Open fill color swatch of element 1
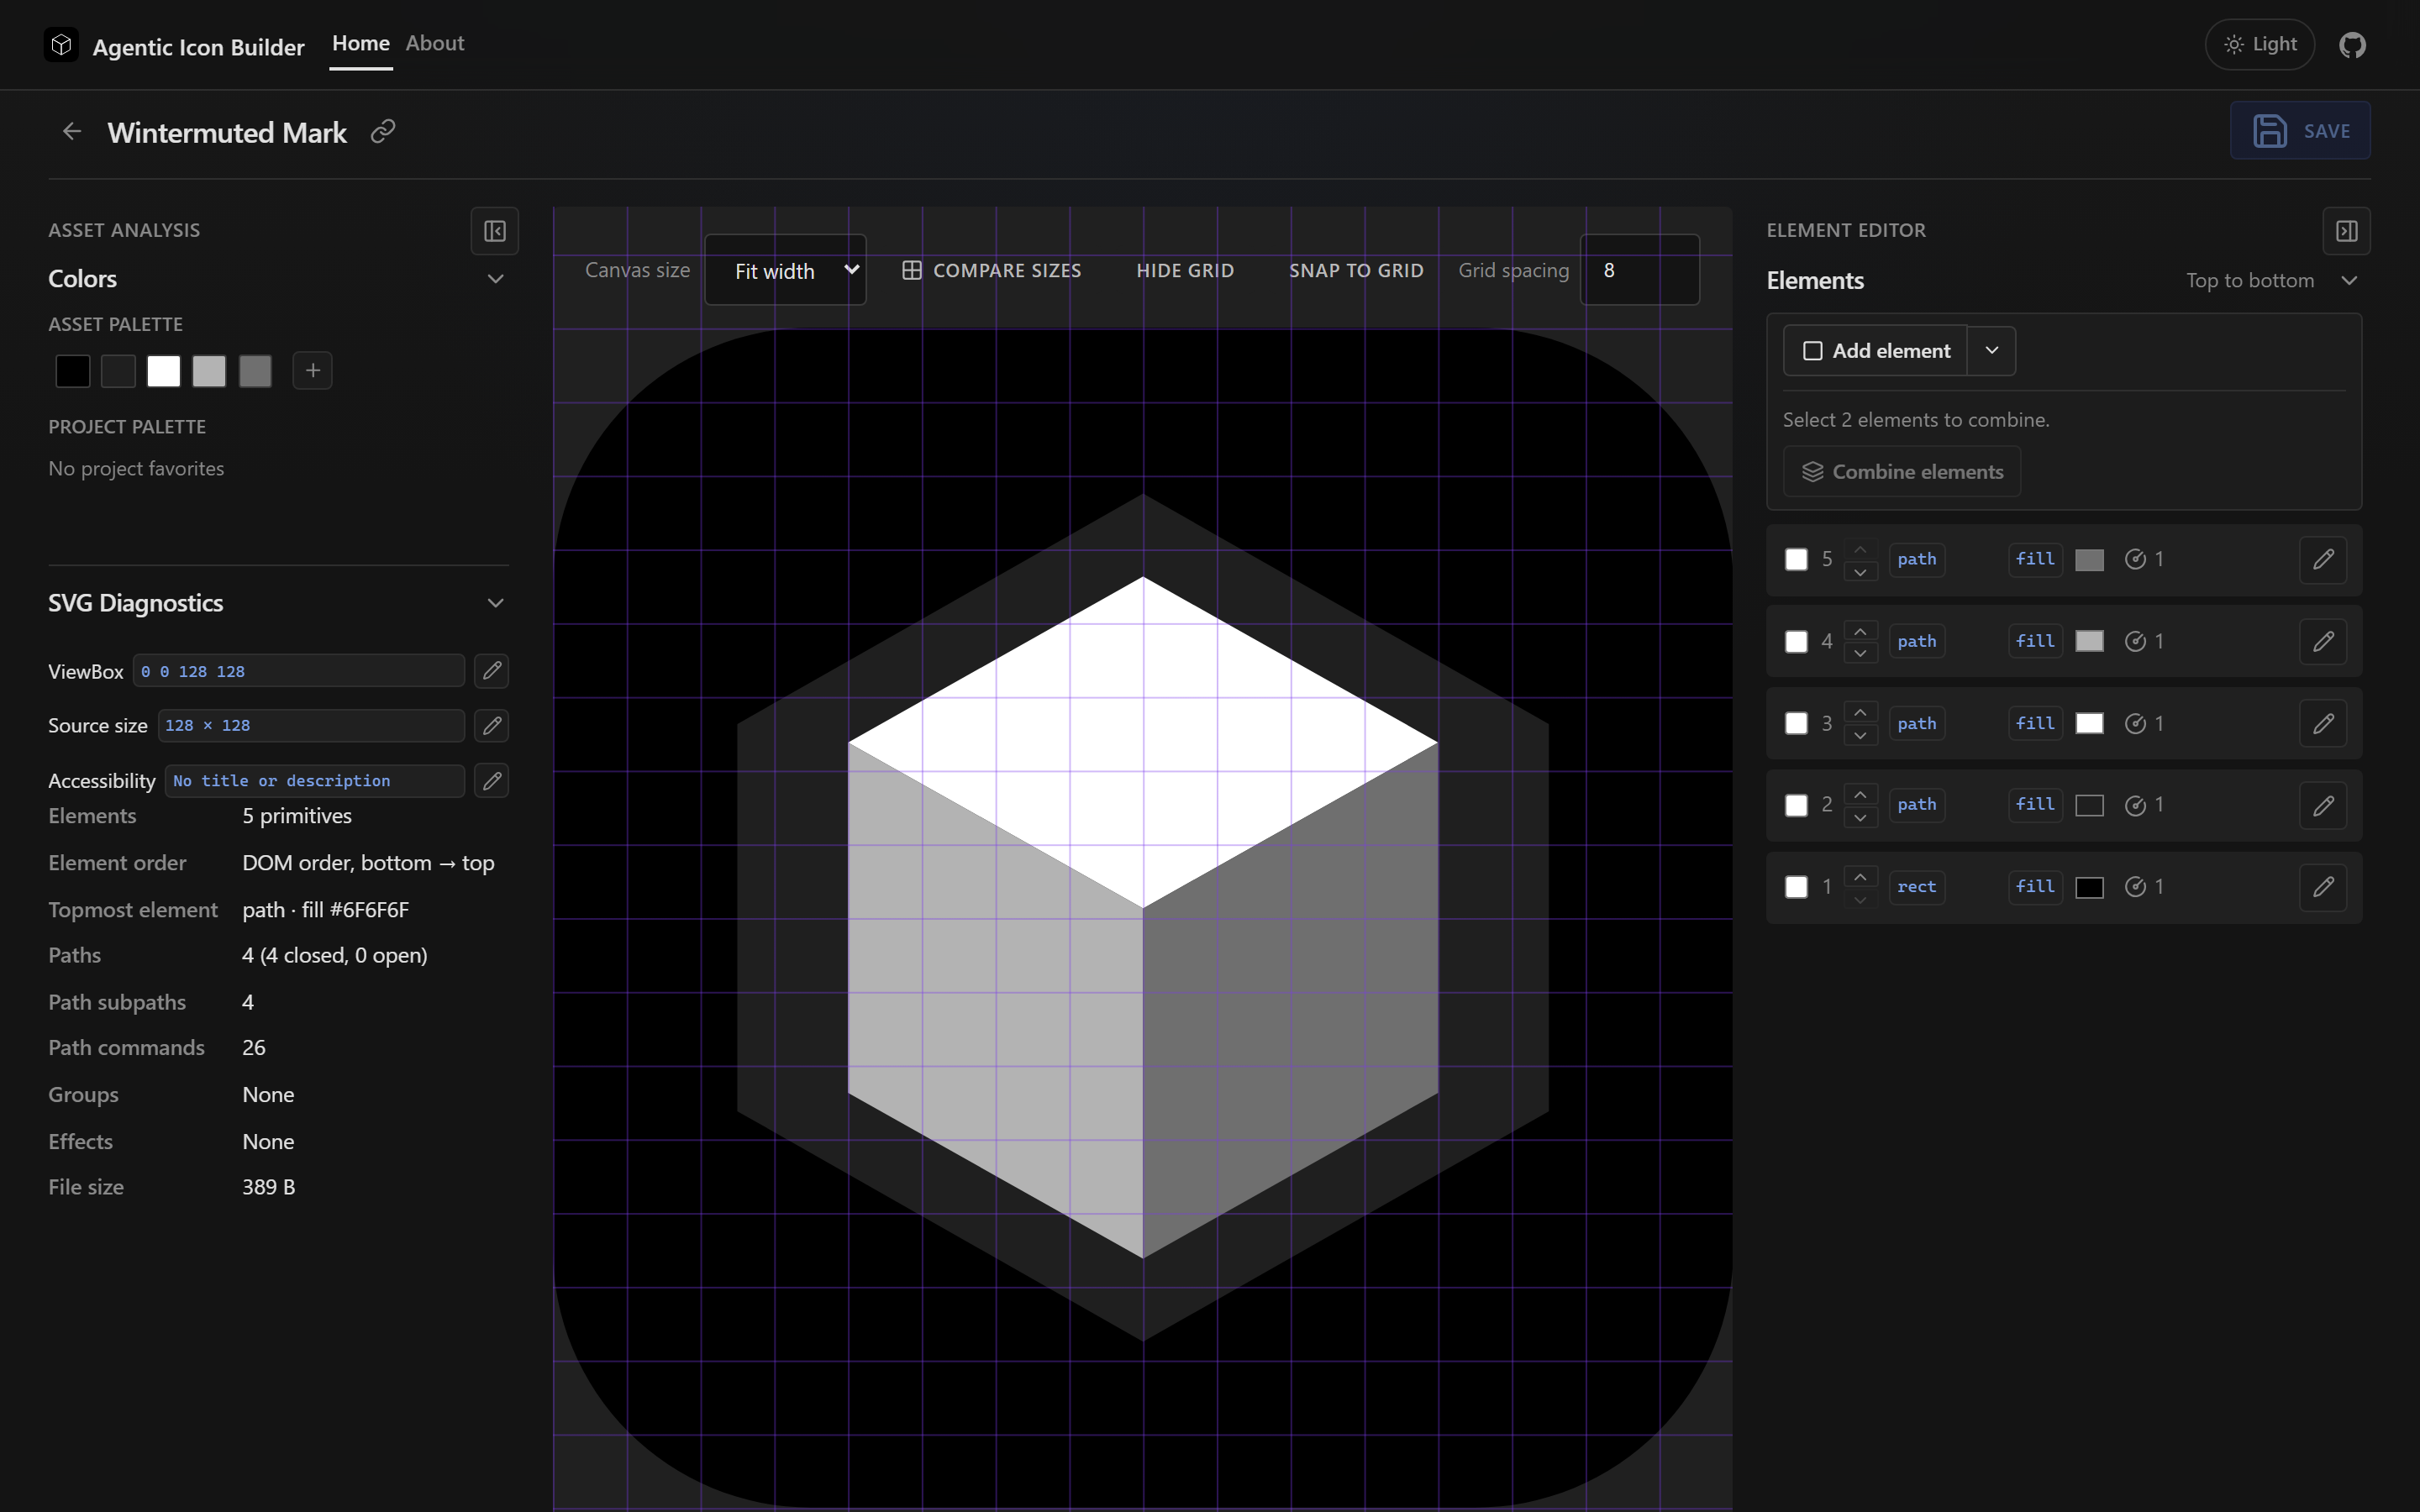This screenshot has width=2420, height=1512. pyautogui.click(x=2089, y=888)
